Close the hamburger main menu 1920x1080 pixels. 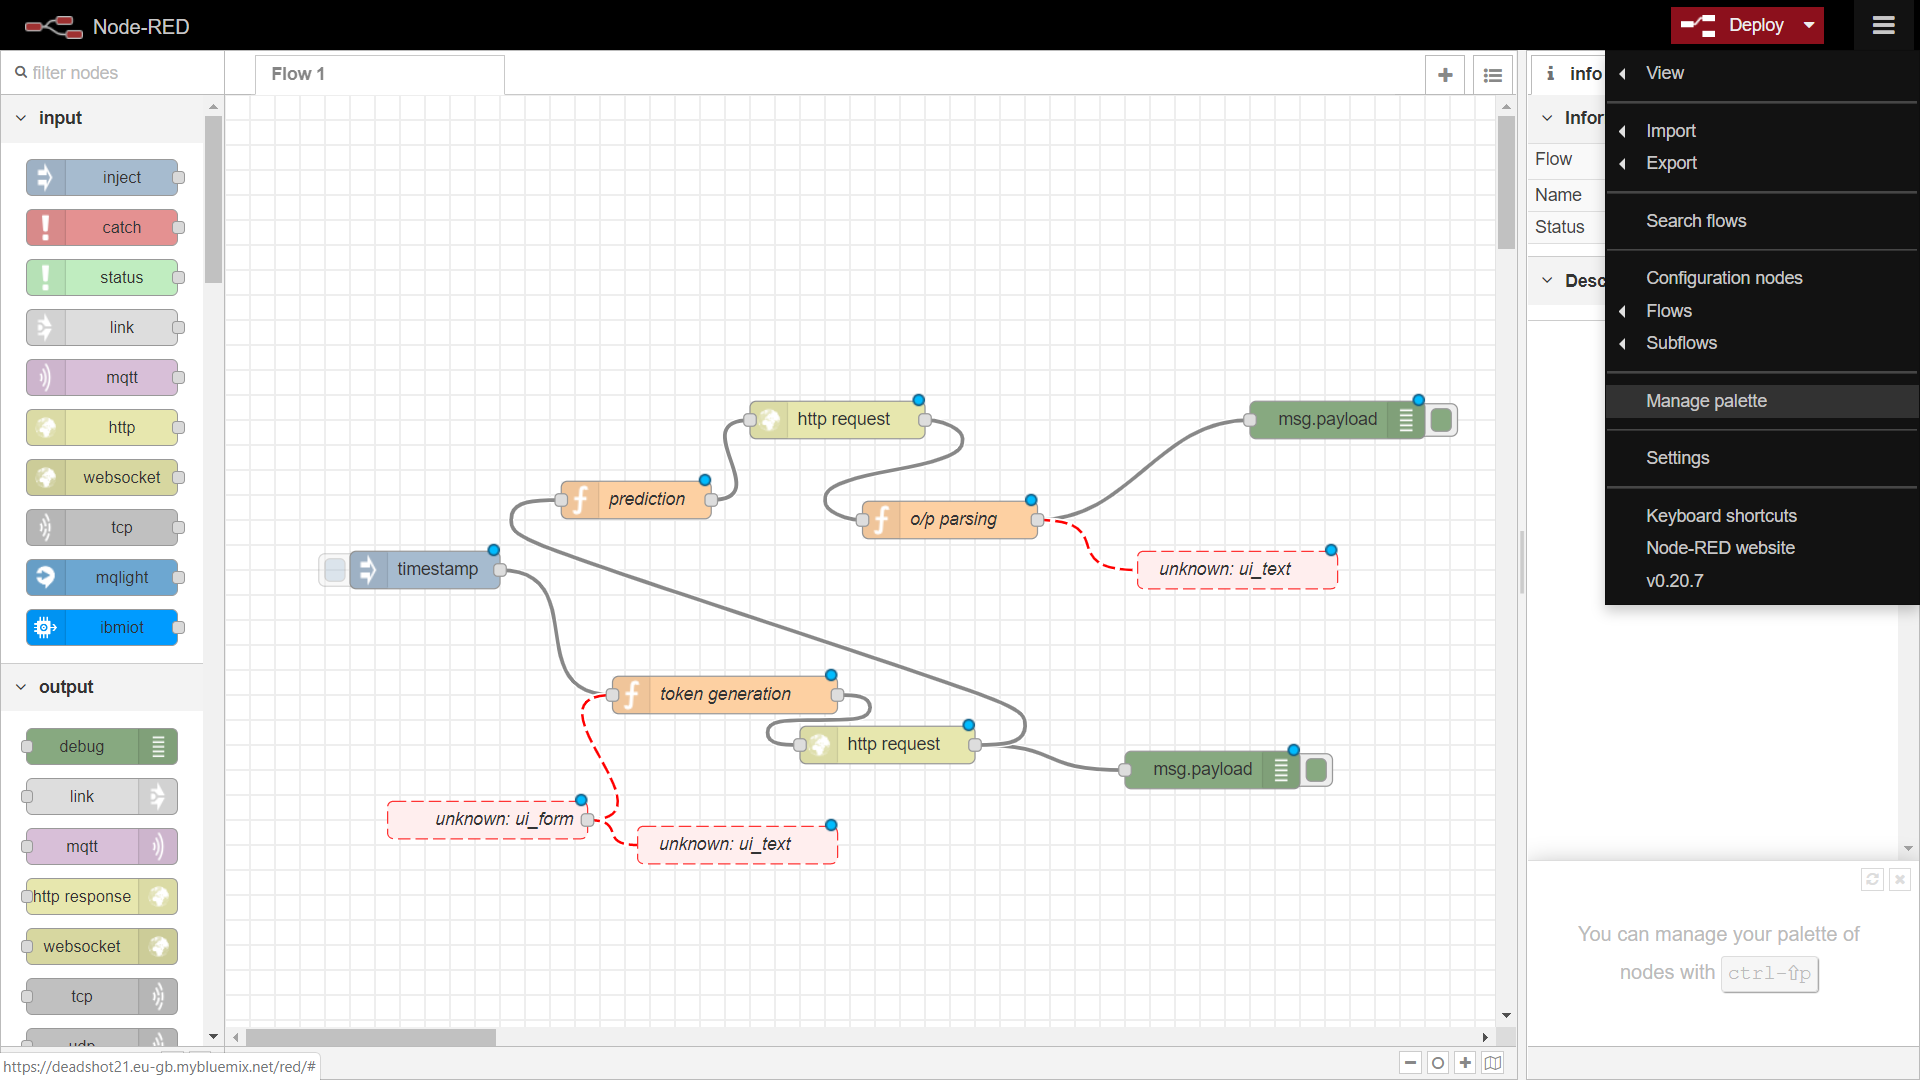1883,25
